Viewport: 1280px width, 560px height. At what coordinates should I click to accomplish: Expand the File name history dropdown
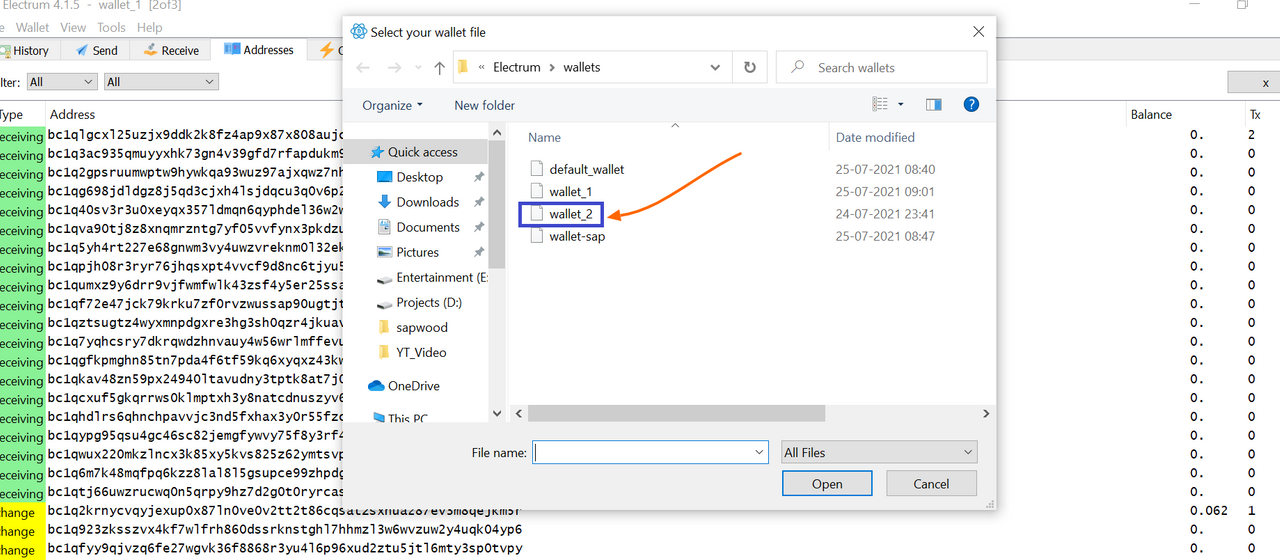pos(759,452)
